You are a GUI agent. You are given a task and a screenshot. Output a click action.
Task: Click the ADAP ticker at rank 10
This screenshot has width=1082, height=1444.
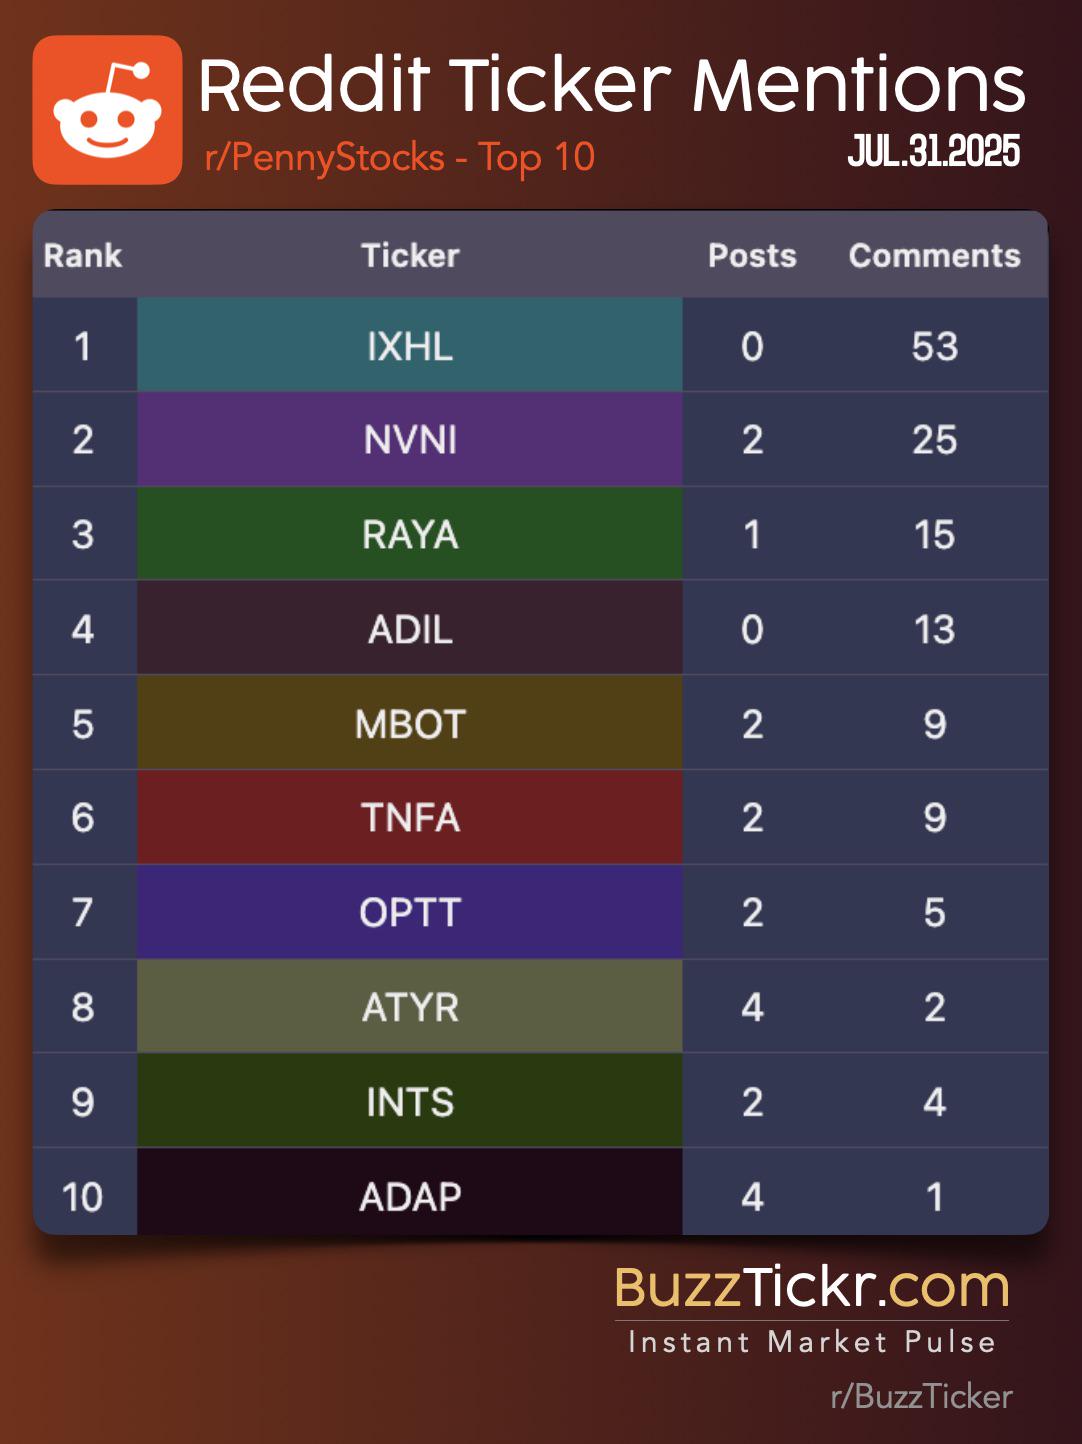click(410, 1194)
